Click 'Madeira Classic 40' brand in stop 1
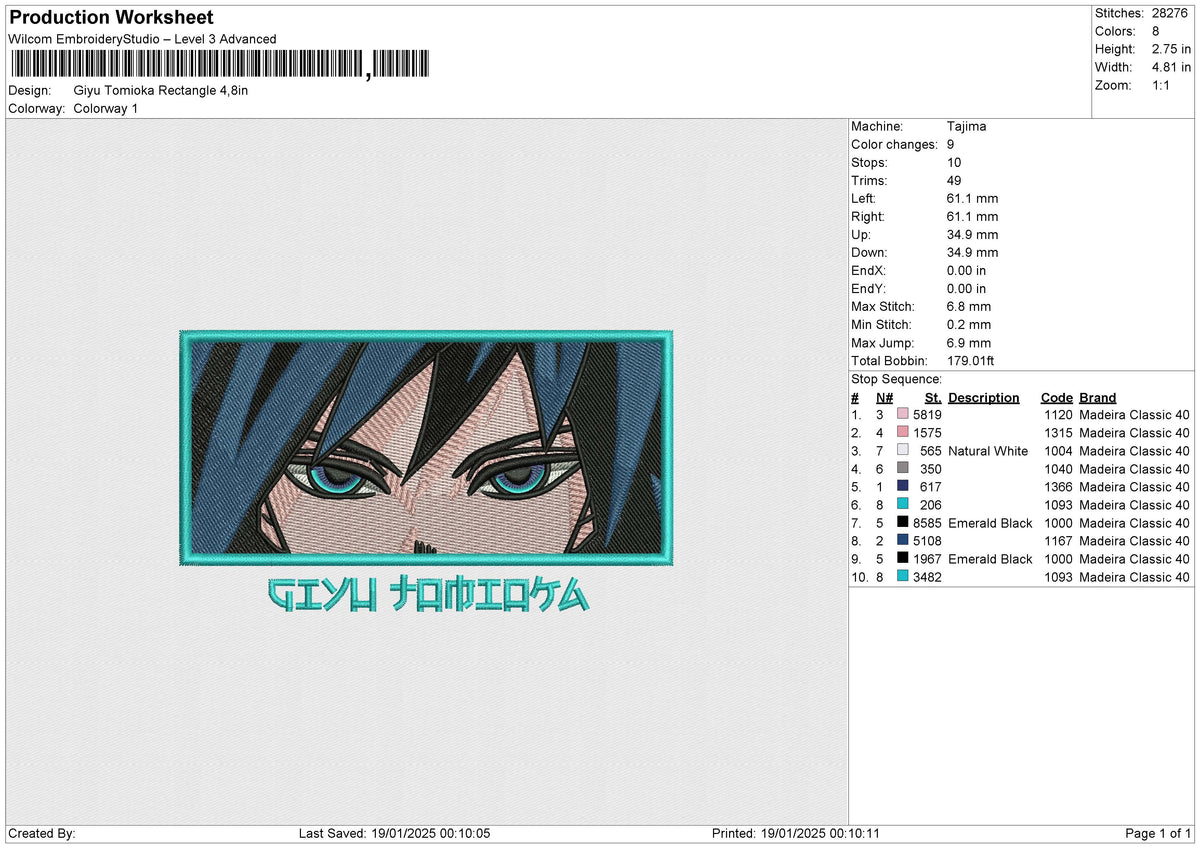 pos(1135,415)
